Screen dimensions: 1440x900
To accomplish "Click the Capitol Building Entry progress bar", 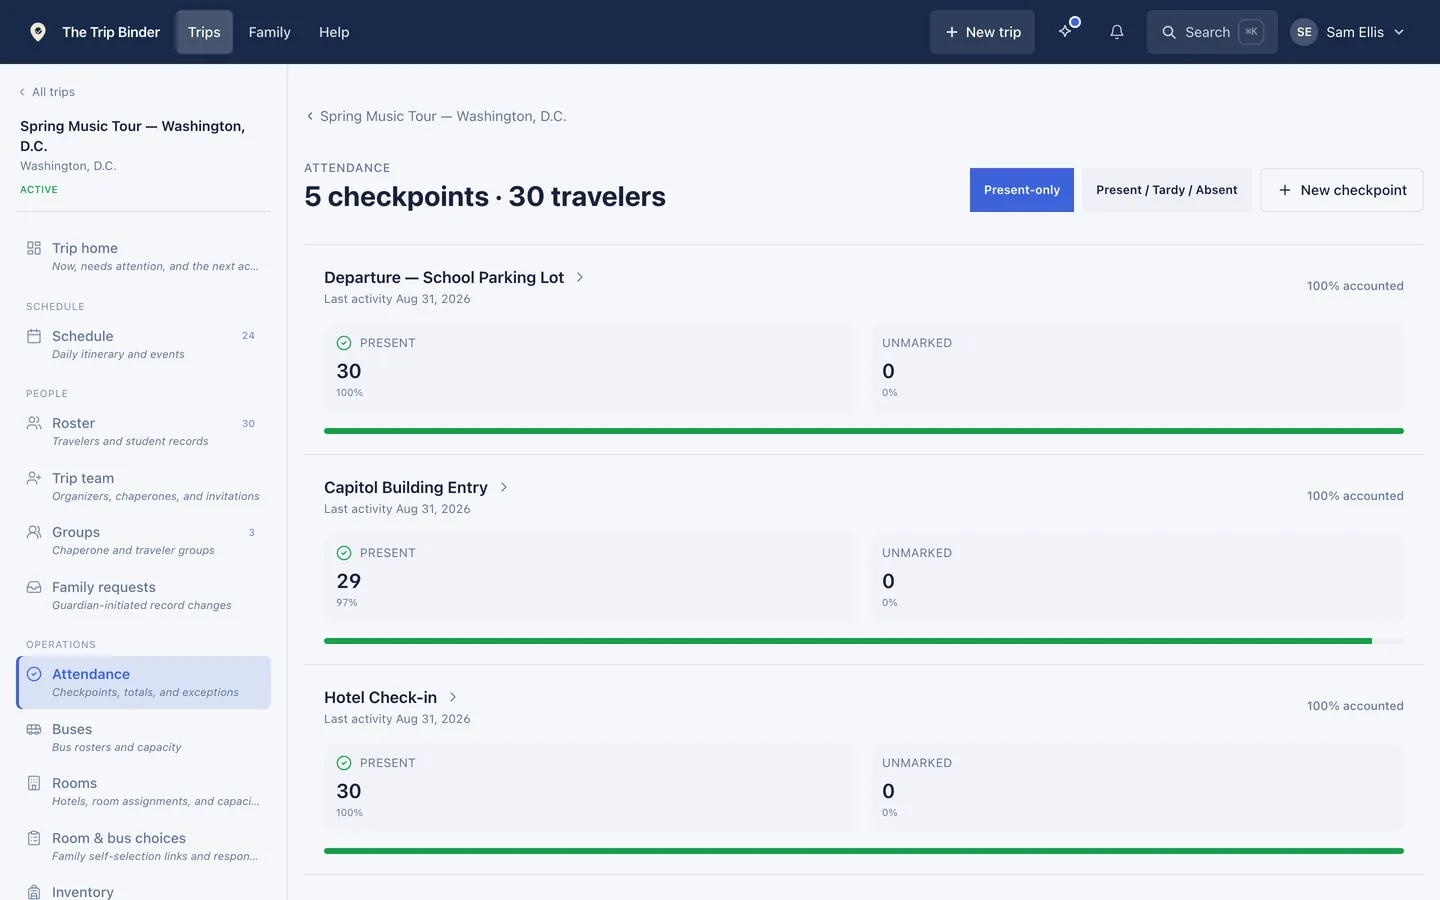I will click(x=864, y=641).
